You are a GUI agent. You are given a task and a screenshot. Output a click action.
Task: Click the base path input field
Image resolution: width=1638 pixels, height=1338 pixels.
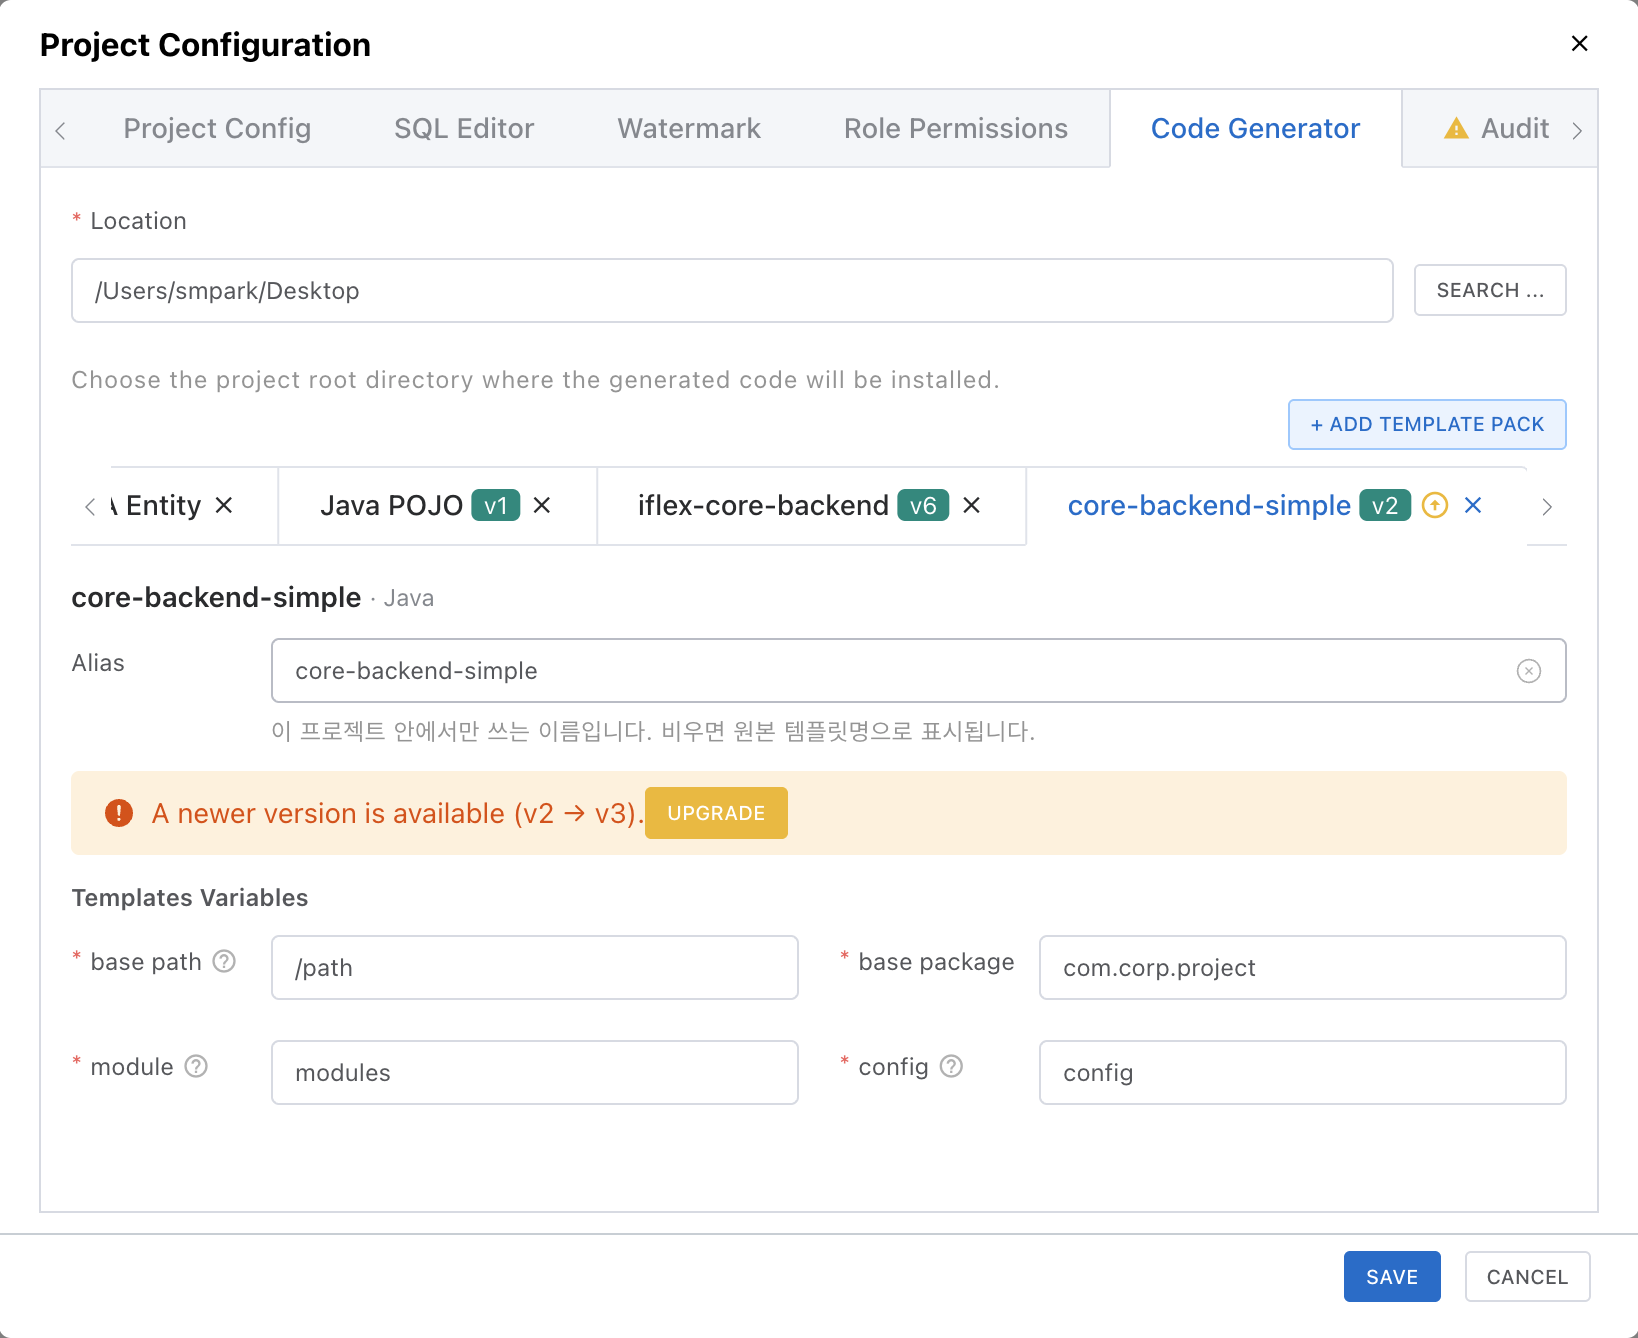pos(535,968)
